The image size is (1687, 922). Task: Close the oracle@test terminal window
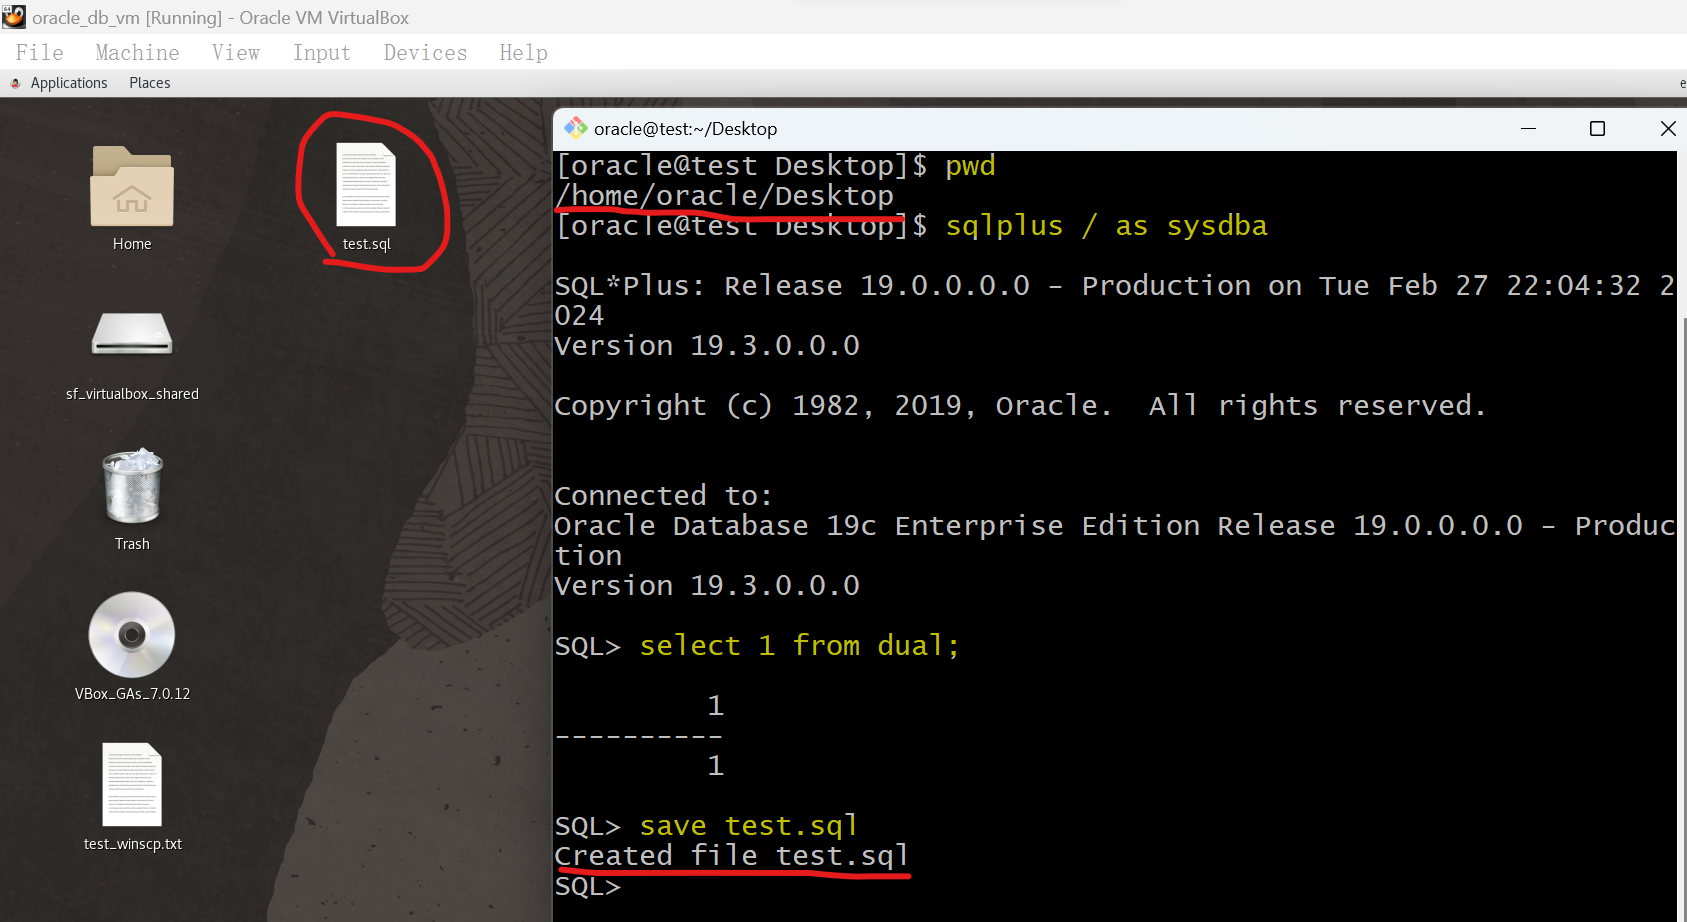pyautogui.click(x=1667, y=128)
